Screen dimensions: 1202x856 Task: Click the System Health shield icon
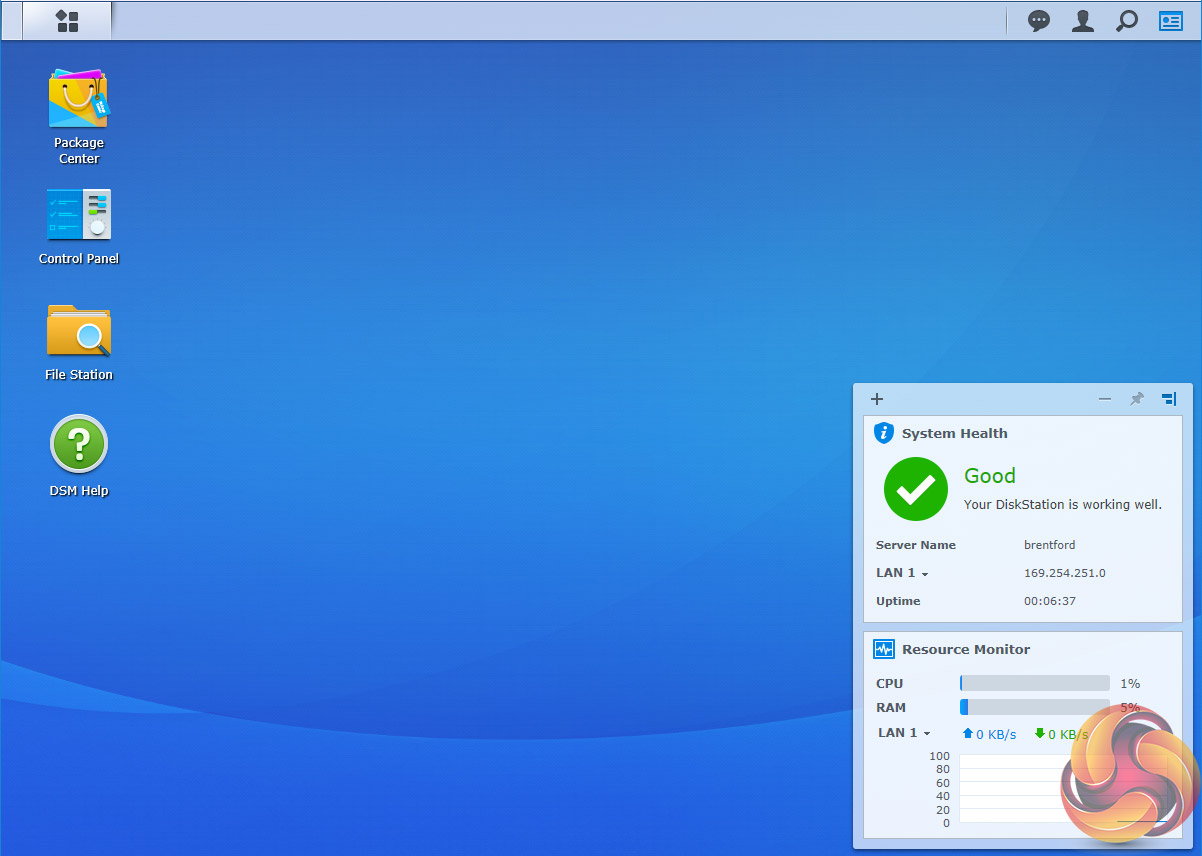pyautogui.click(x=884, y=433)
